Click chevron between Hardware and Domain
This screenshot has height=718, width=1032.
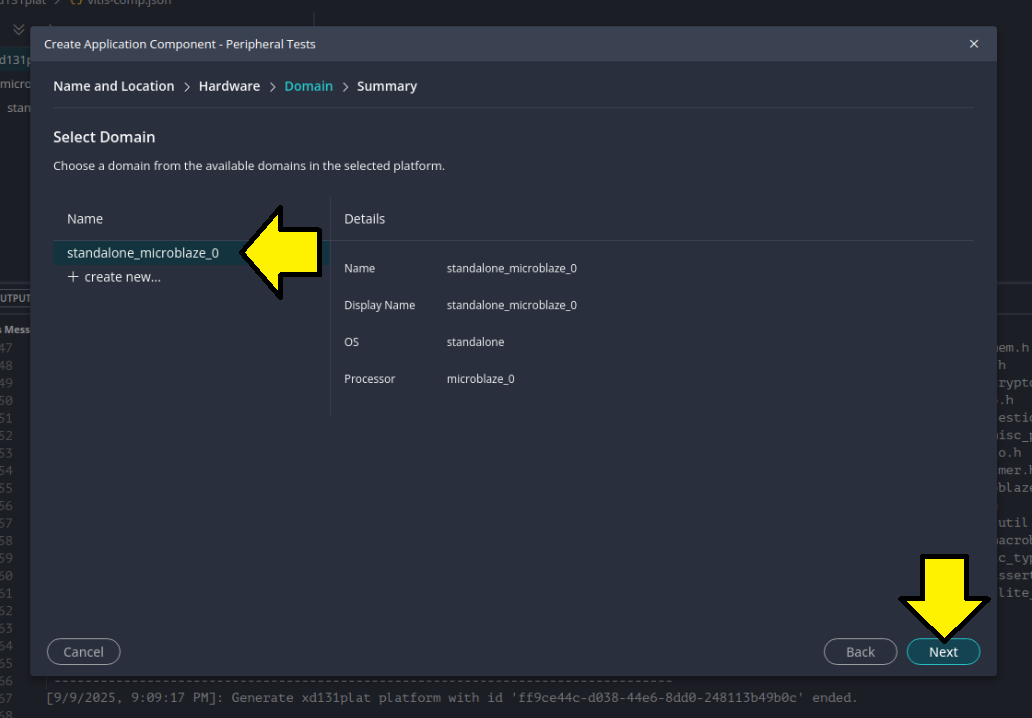272,87
